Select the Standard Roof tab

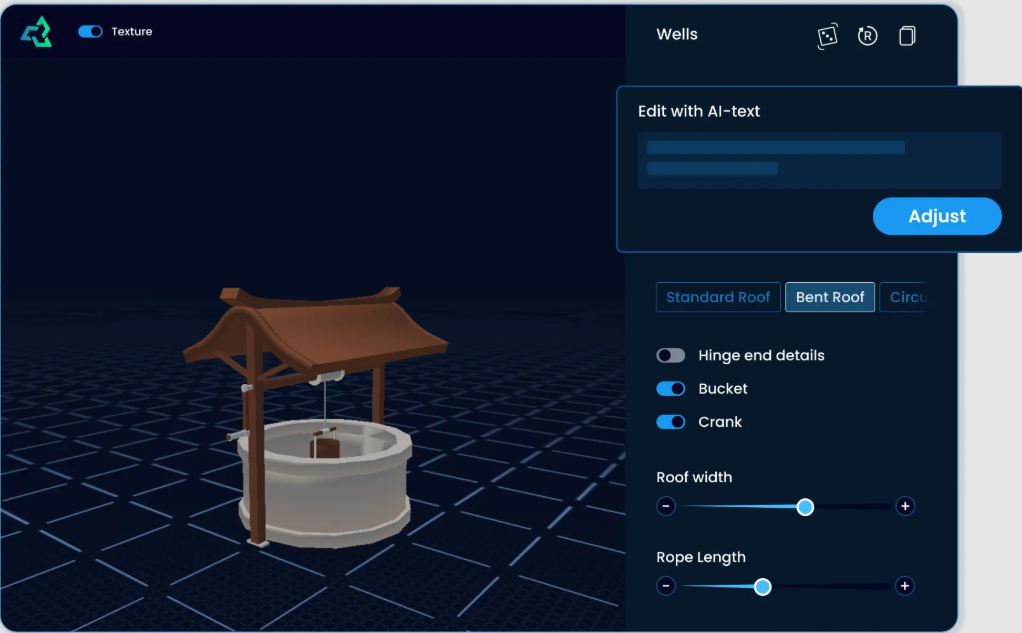718,297
